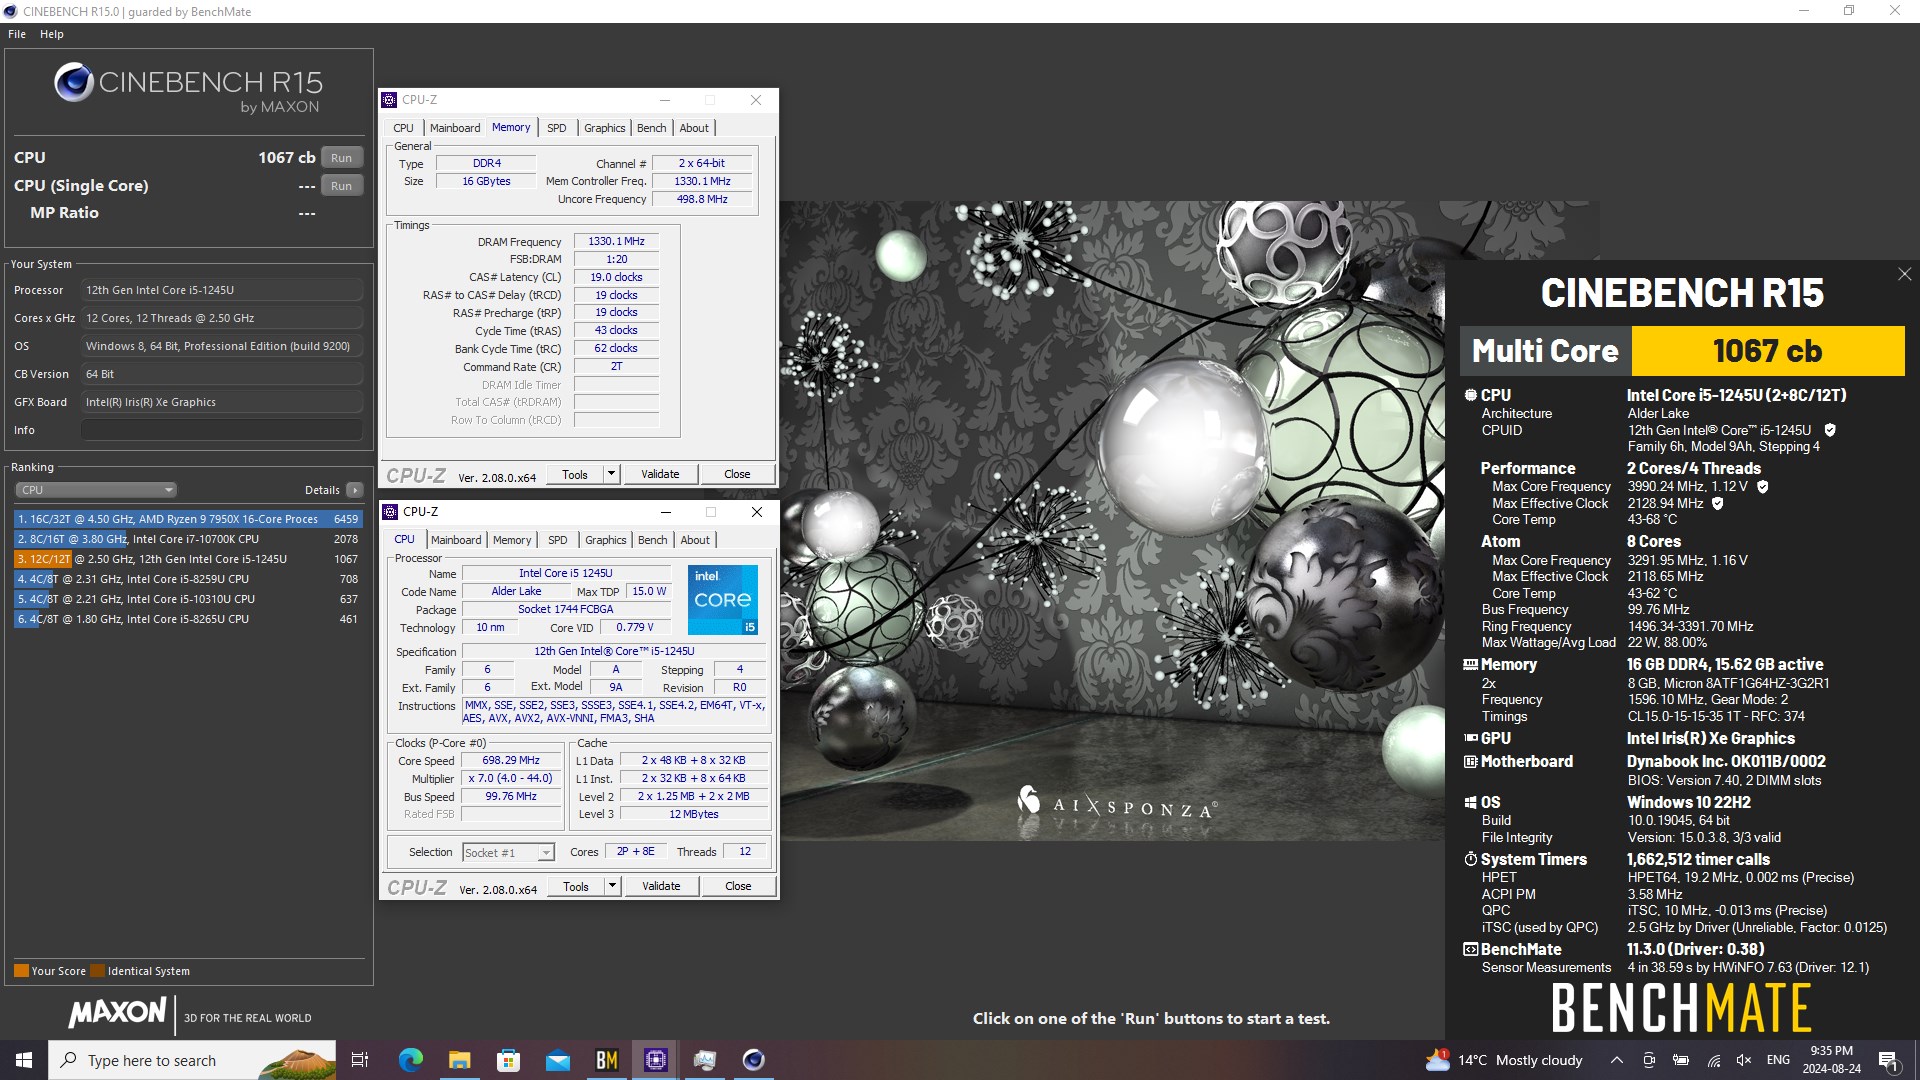Click Validate in lower CPU-Z window
The image size is (1920, 1080).
pos(661,887)
